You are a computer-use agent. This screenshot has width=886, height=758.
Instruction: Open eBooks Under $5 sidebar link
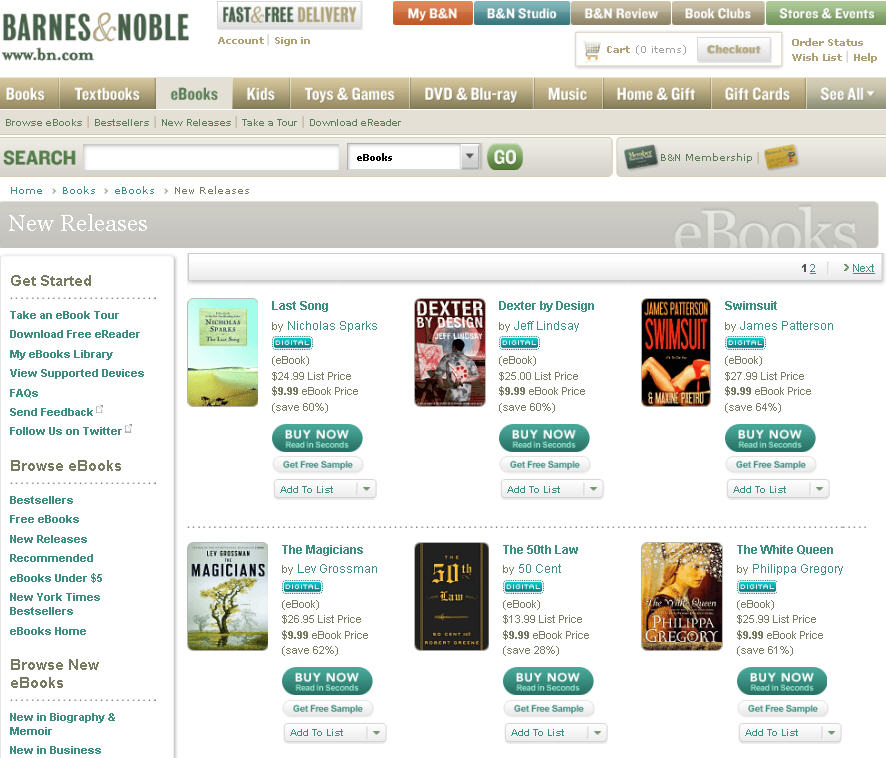pyautogui.click(x=56, y=578)
